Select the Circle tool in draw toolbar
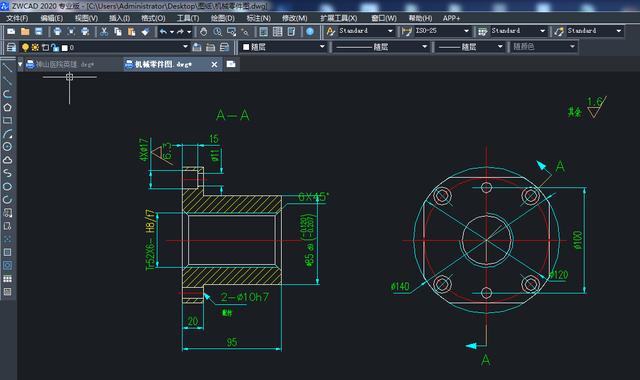Image resolution: width=640 pixels, height=380 pixels. tap(7, 147)
